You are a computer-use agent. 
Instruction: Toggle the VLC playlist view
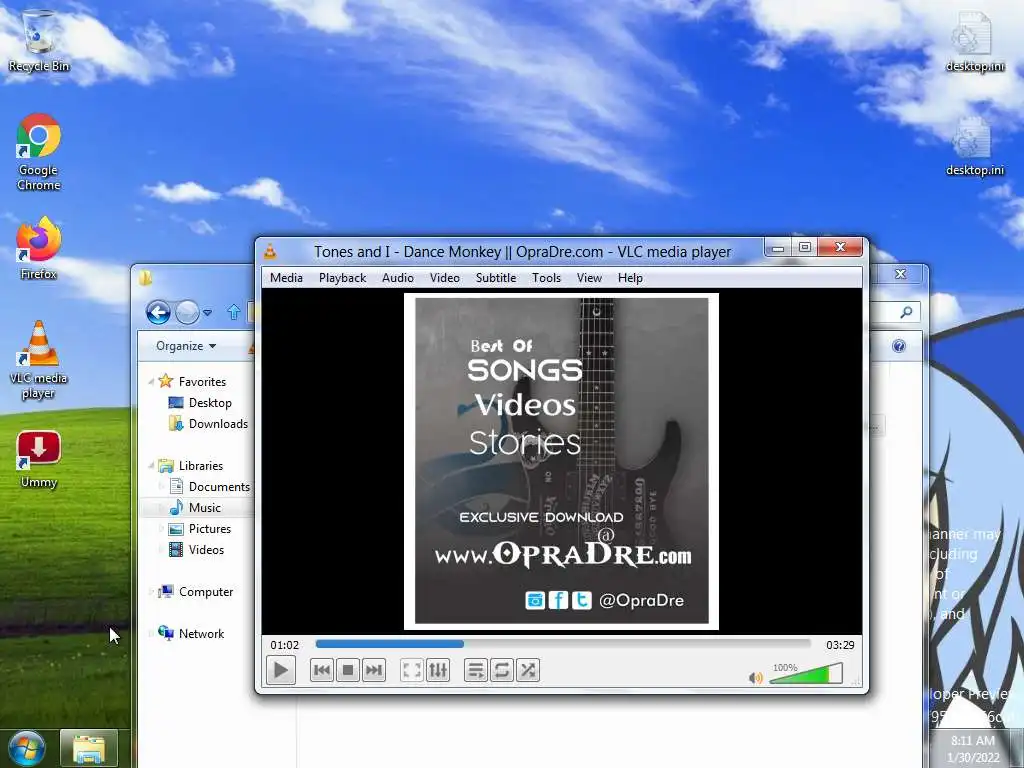pos(476,670)
